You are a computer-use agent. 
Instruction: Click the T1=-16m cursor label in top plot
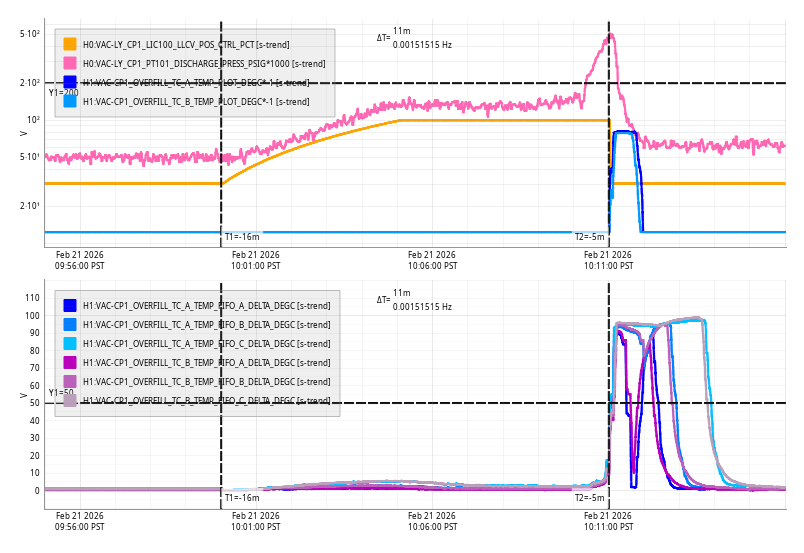click(x=242, y=237)
